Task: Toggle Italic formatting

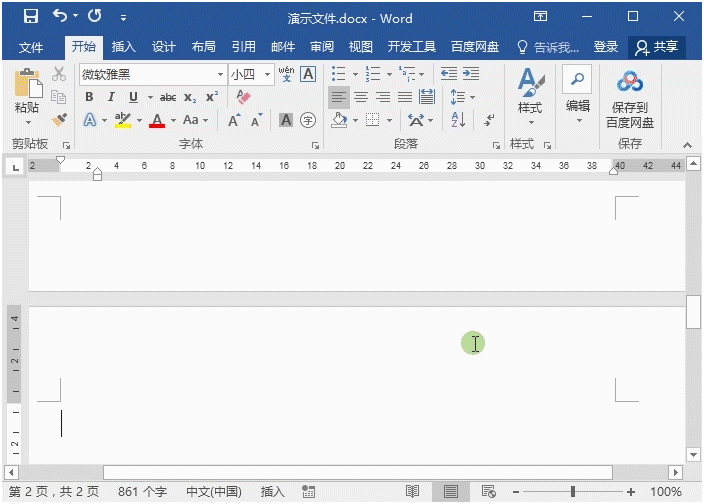Action: pos(111,96)
